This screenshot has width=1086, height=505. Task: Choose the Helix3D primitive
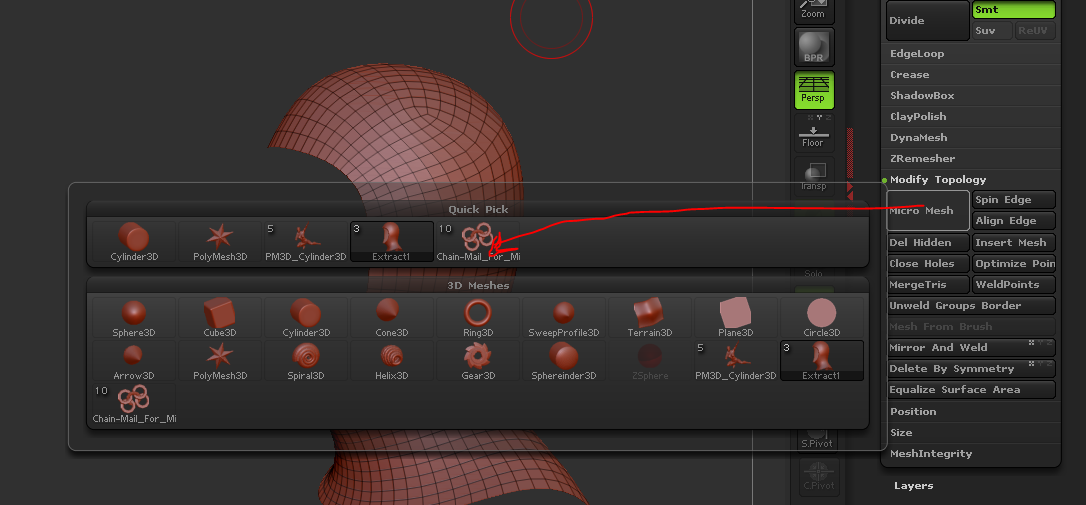click(392, 361)
